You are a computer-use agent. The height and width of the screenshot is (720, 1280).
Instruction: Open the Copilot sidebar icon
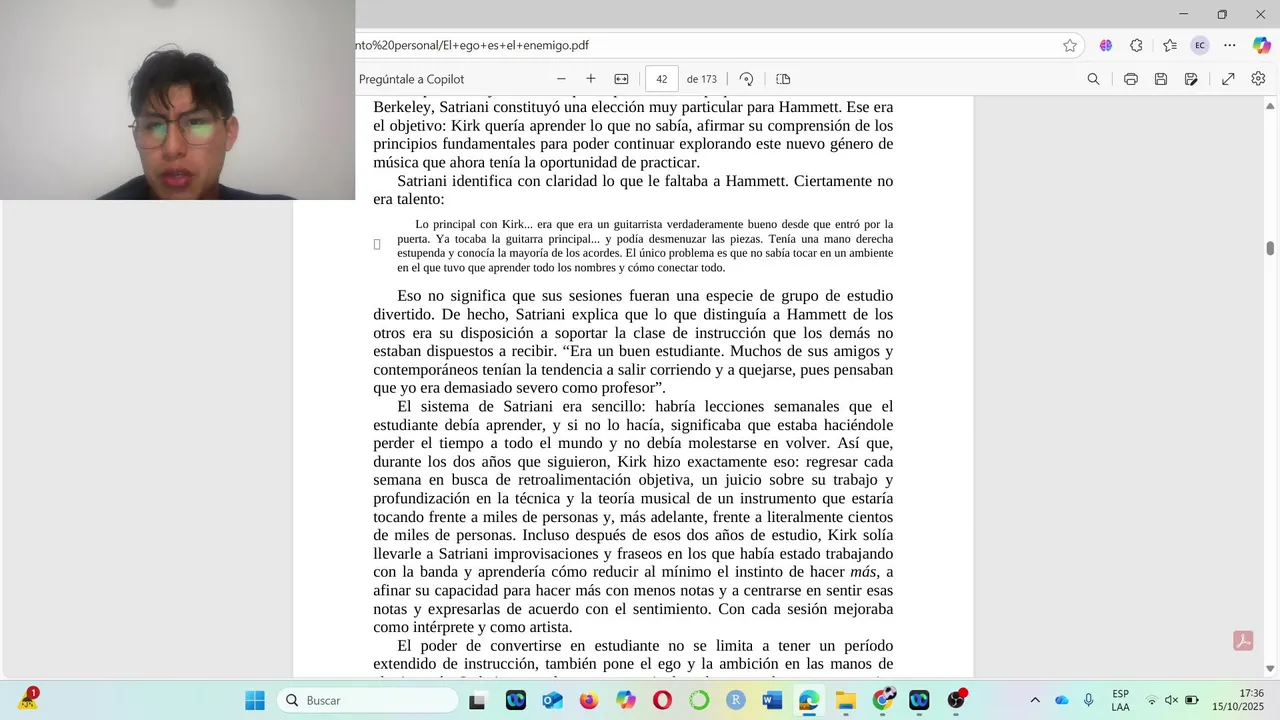(x=1260, y=45)
